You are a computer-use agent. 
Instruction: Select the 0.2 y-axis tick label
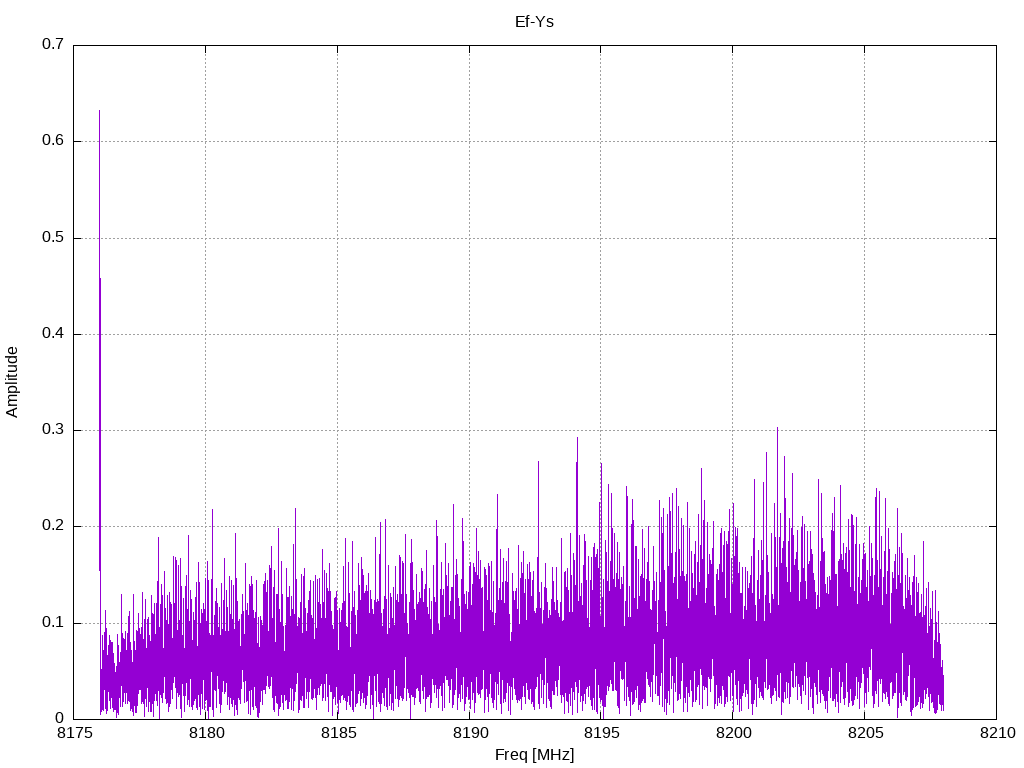(x=53, y=526)
